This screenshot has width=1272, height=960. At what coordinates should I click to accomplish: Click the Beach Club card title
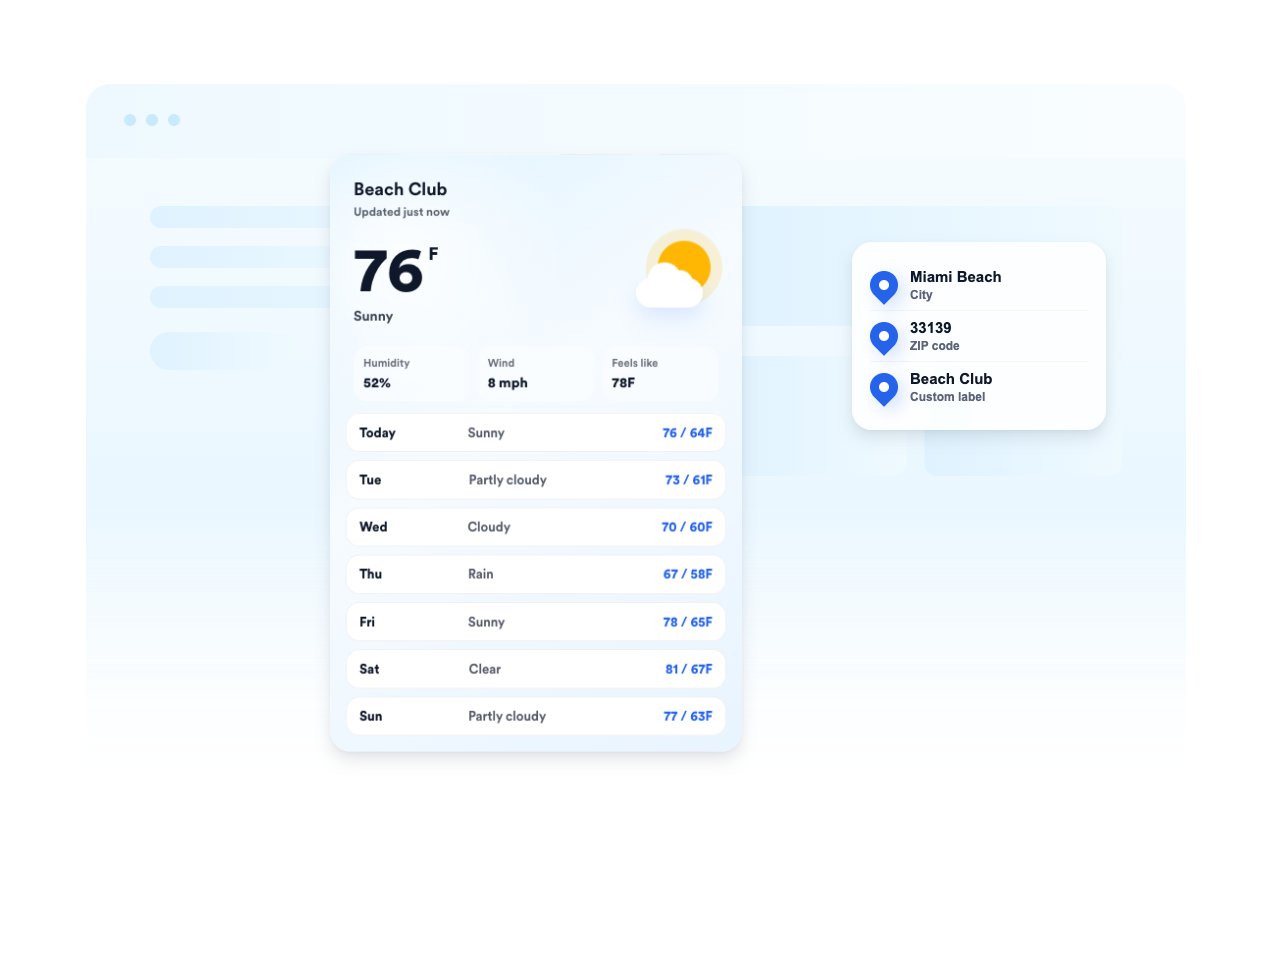400,189
